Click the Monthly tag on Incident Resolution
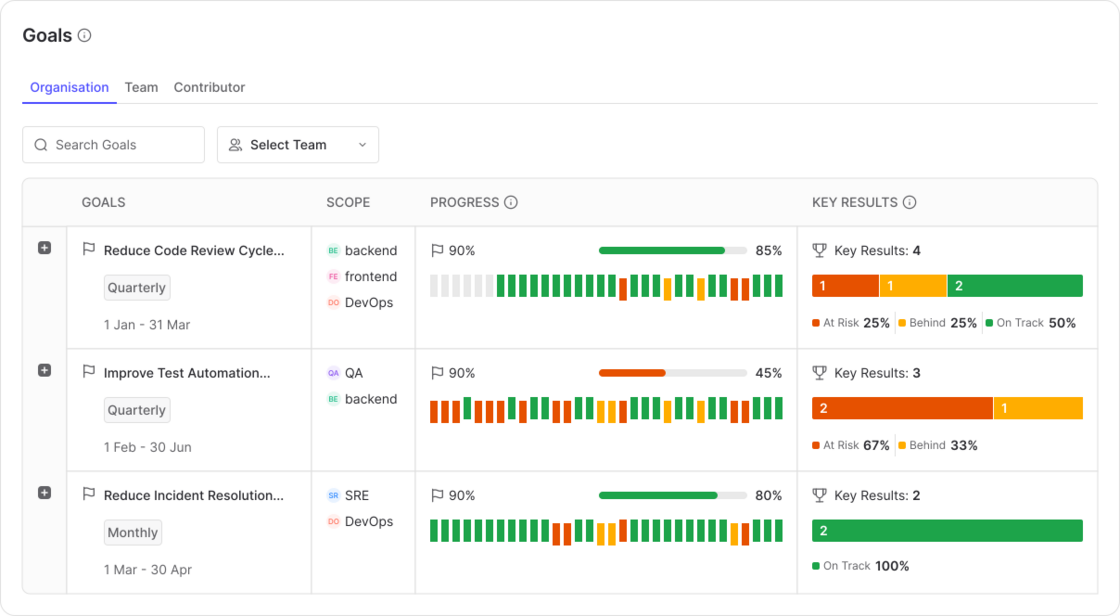This screenshot has height=616, width=1120. 132,532
